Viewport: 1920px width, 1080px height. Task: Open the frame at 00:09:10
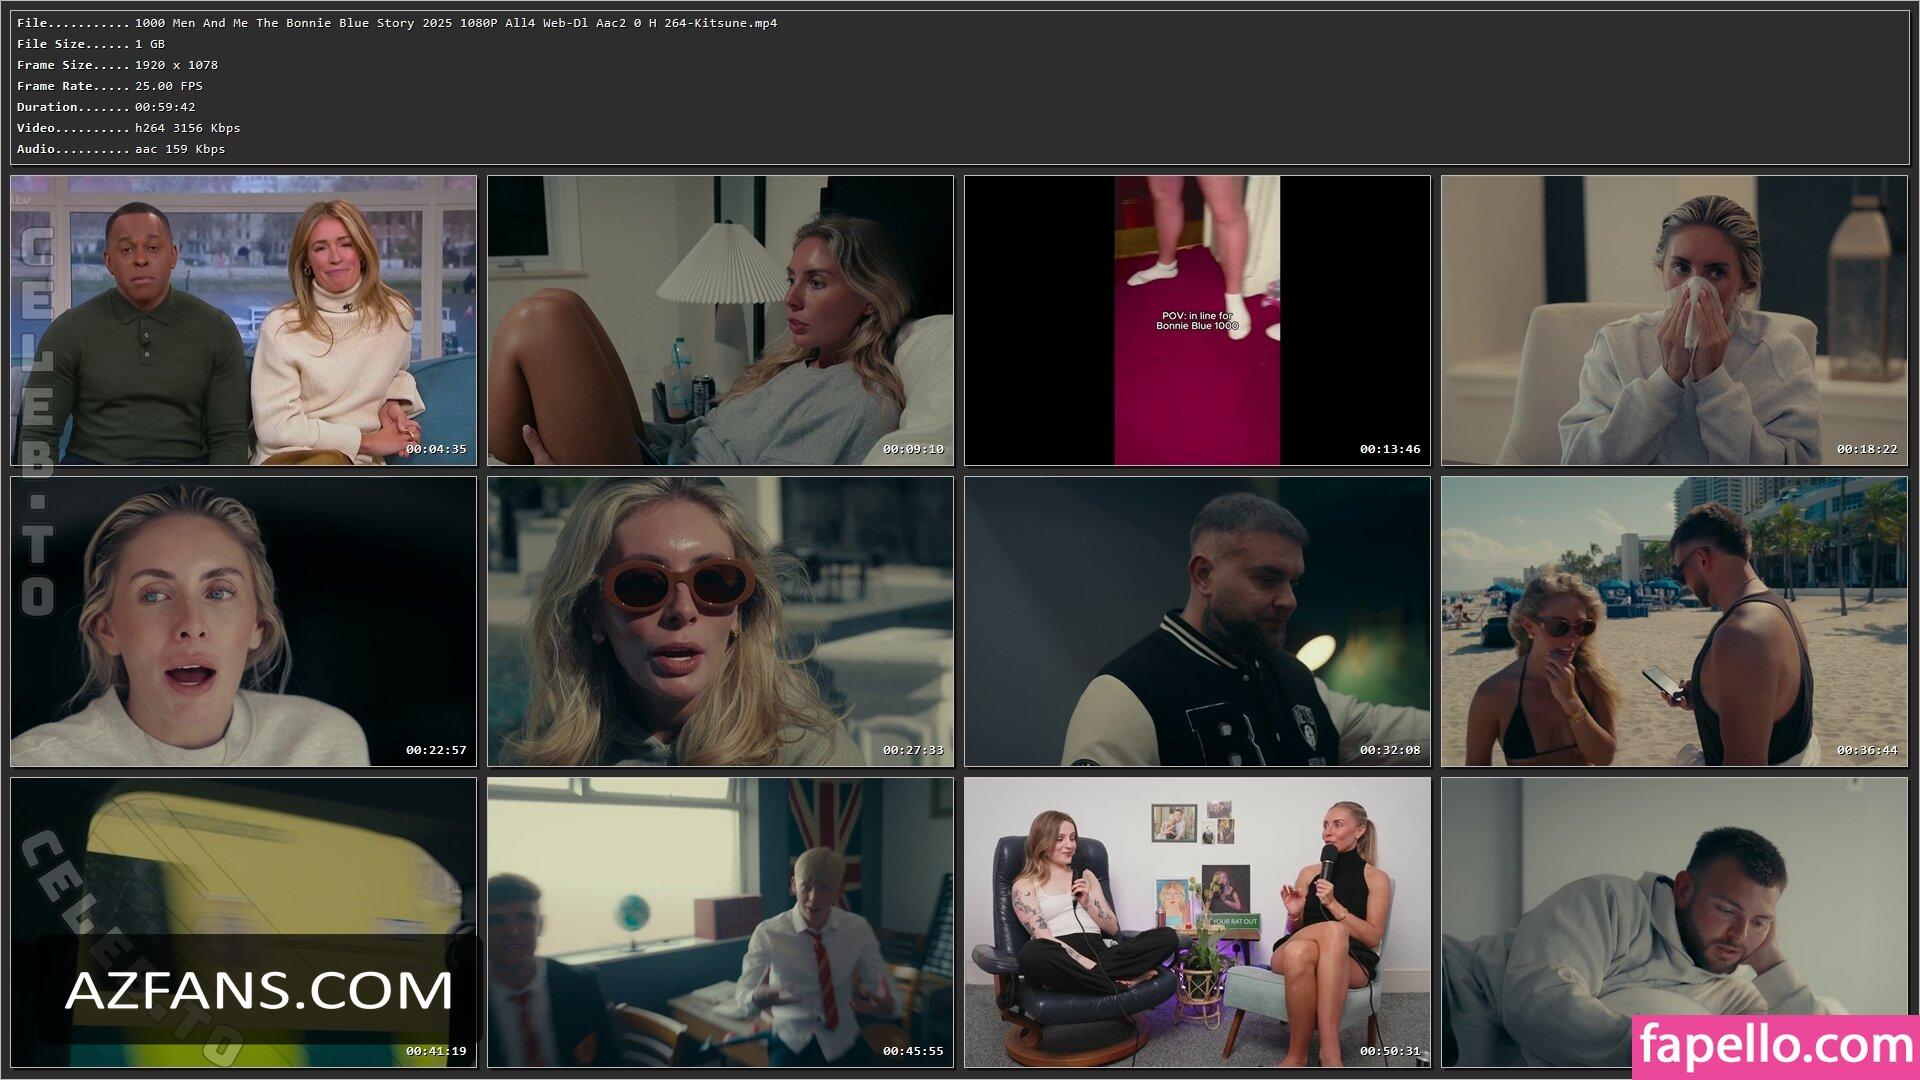(720, 320)
